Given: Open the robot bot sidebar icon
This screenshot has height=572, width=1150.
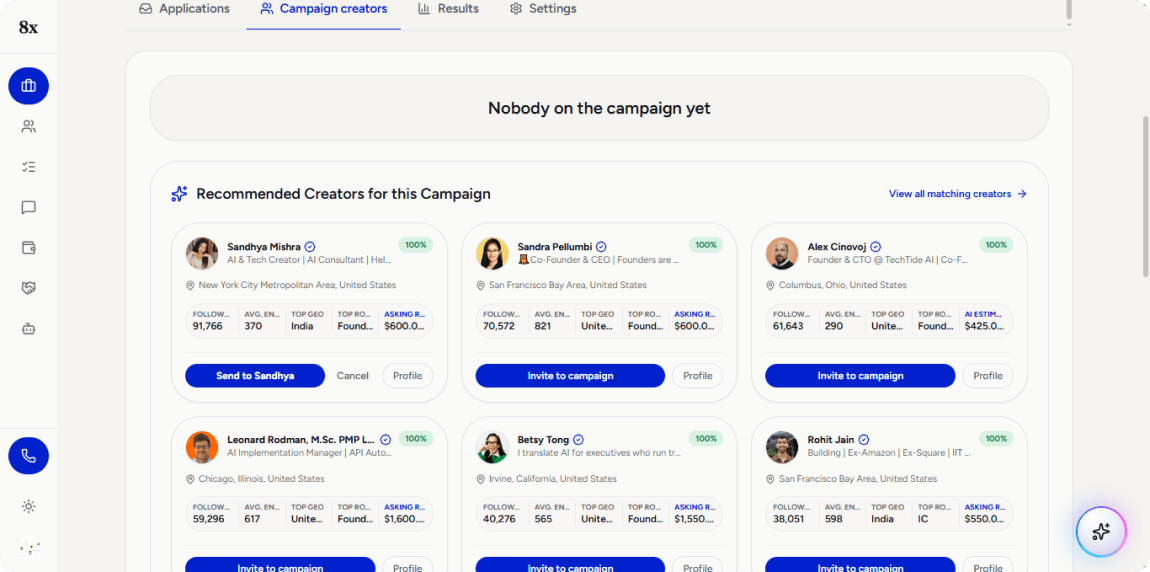Looking at the screenshot, I should (x=29, y=329).
